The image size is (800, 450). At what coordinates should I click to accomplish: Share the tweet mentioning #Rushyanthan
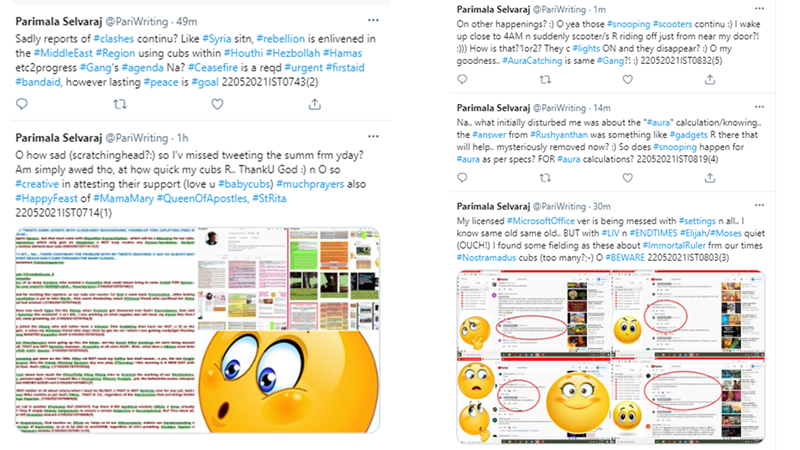click(710, 178)
